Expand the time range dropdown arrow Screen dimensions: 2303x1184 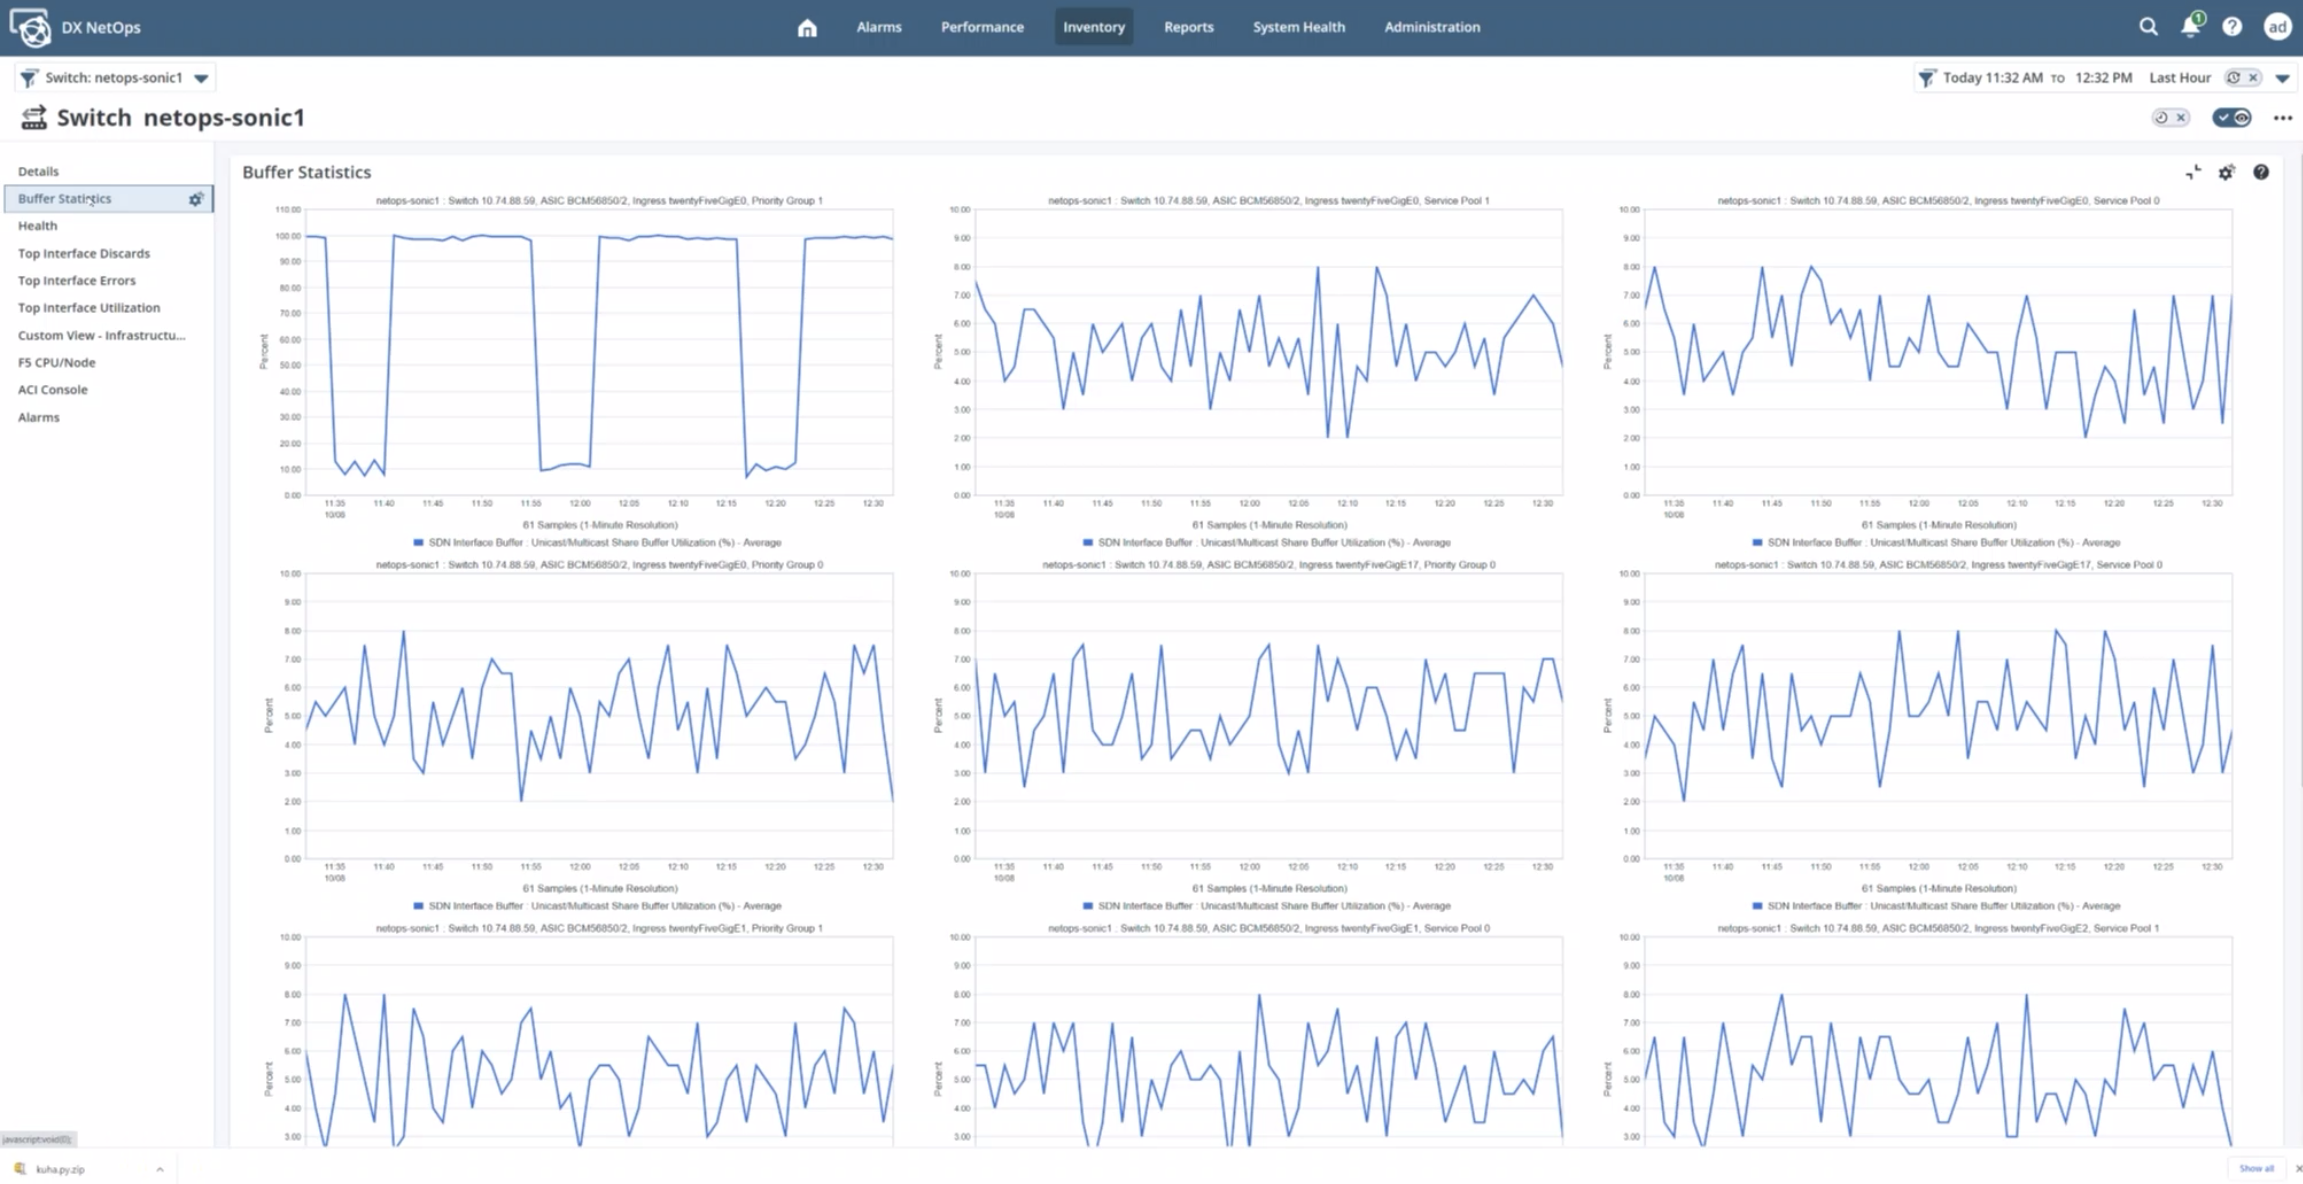pyautogui.click(x=2282, y=78)
